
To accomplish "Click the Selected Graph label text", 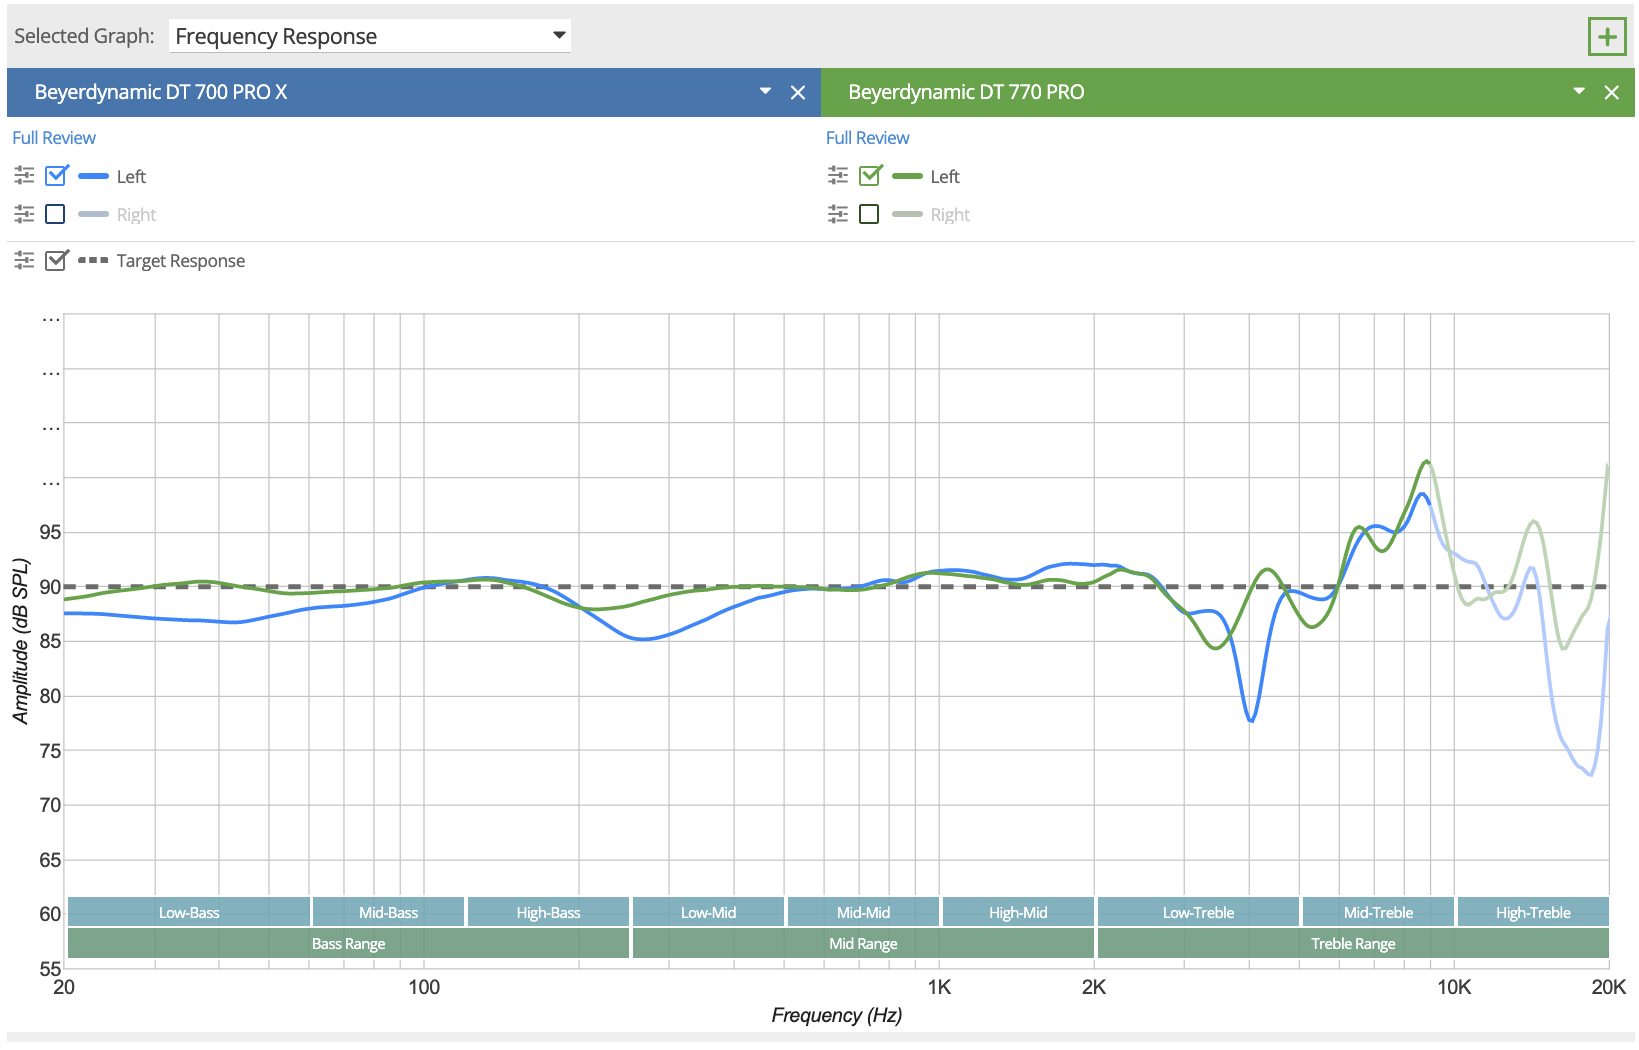I will coord(84,36).
